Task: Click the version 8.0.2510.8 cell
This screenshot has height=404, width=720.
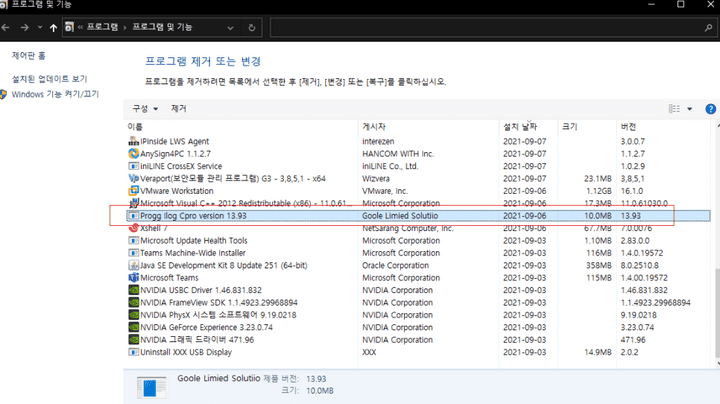Action: point(640,265)
